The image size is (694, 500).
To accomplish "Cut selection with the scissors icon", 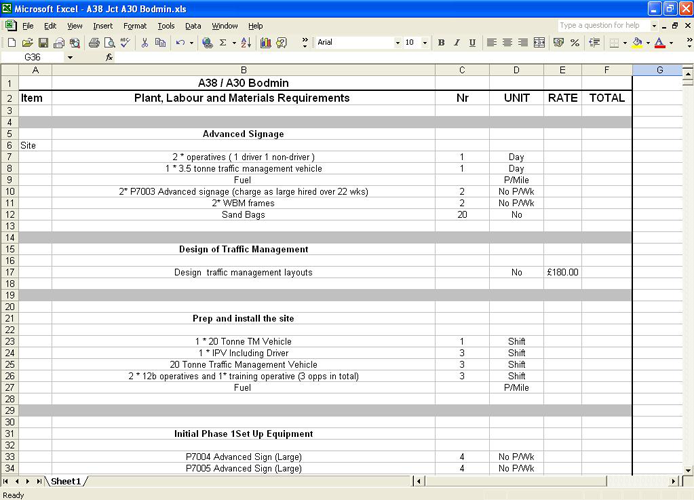I will [144, 42].
